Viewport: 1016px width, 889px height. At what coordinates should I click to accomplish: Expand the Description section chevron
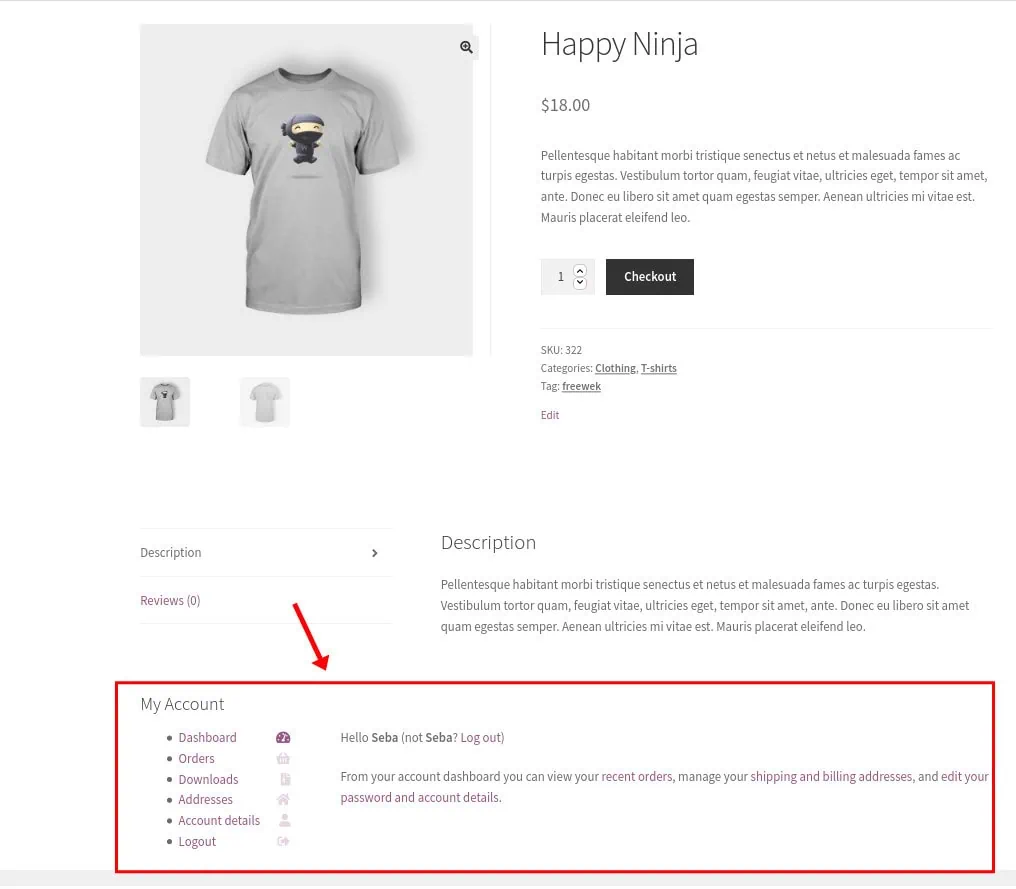pos(375,551)
